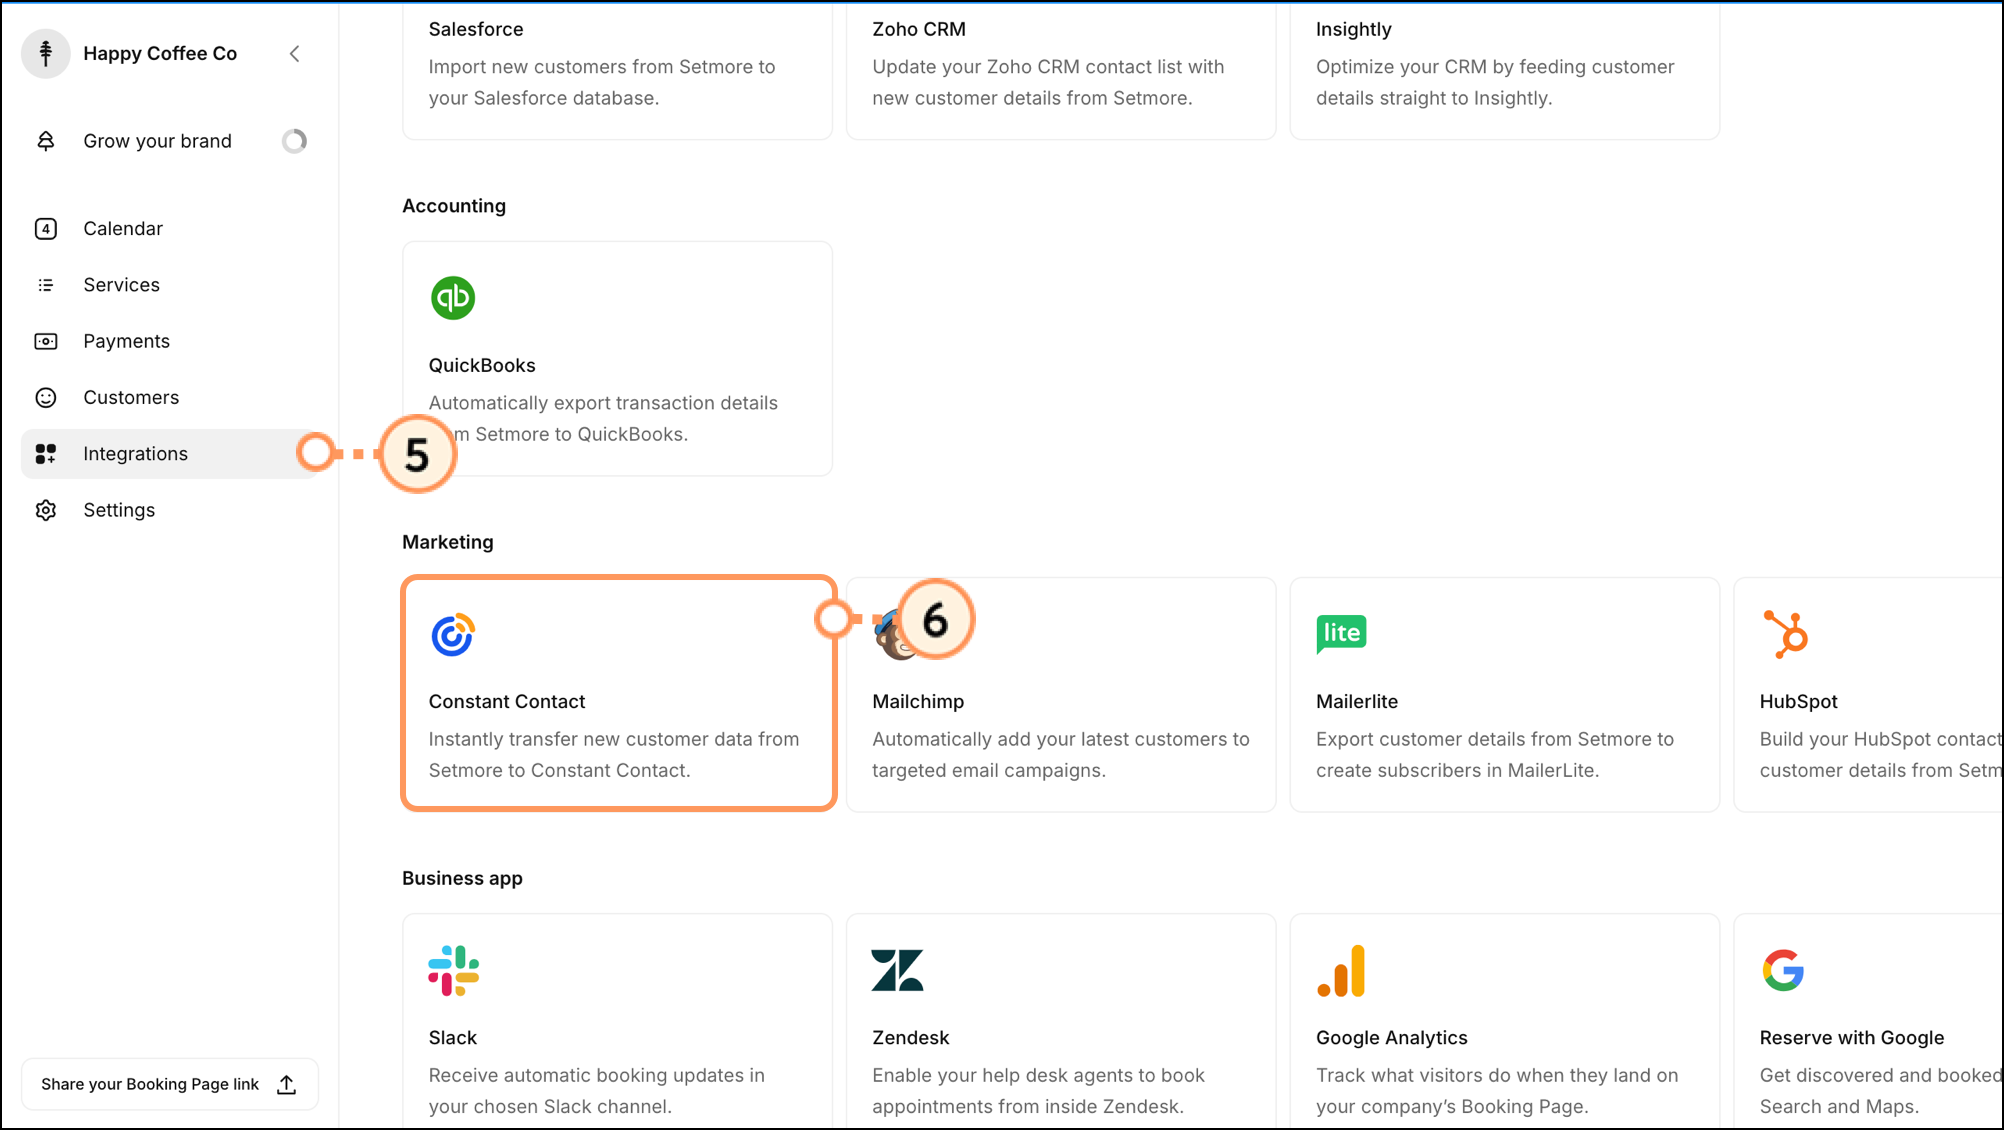Screen dimensions: 2004x1130
Task: Click the Google Analytics bar chart icon
Action: (1341, 971)
